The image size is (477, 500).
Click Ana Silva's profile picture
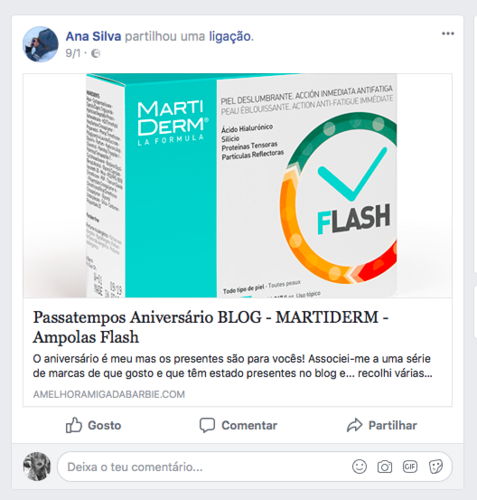coord(40,44)
